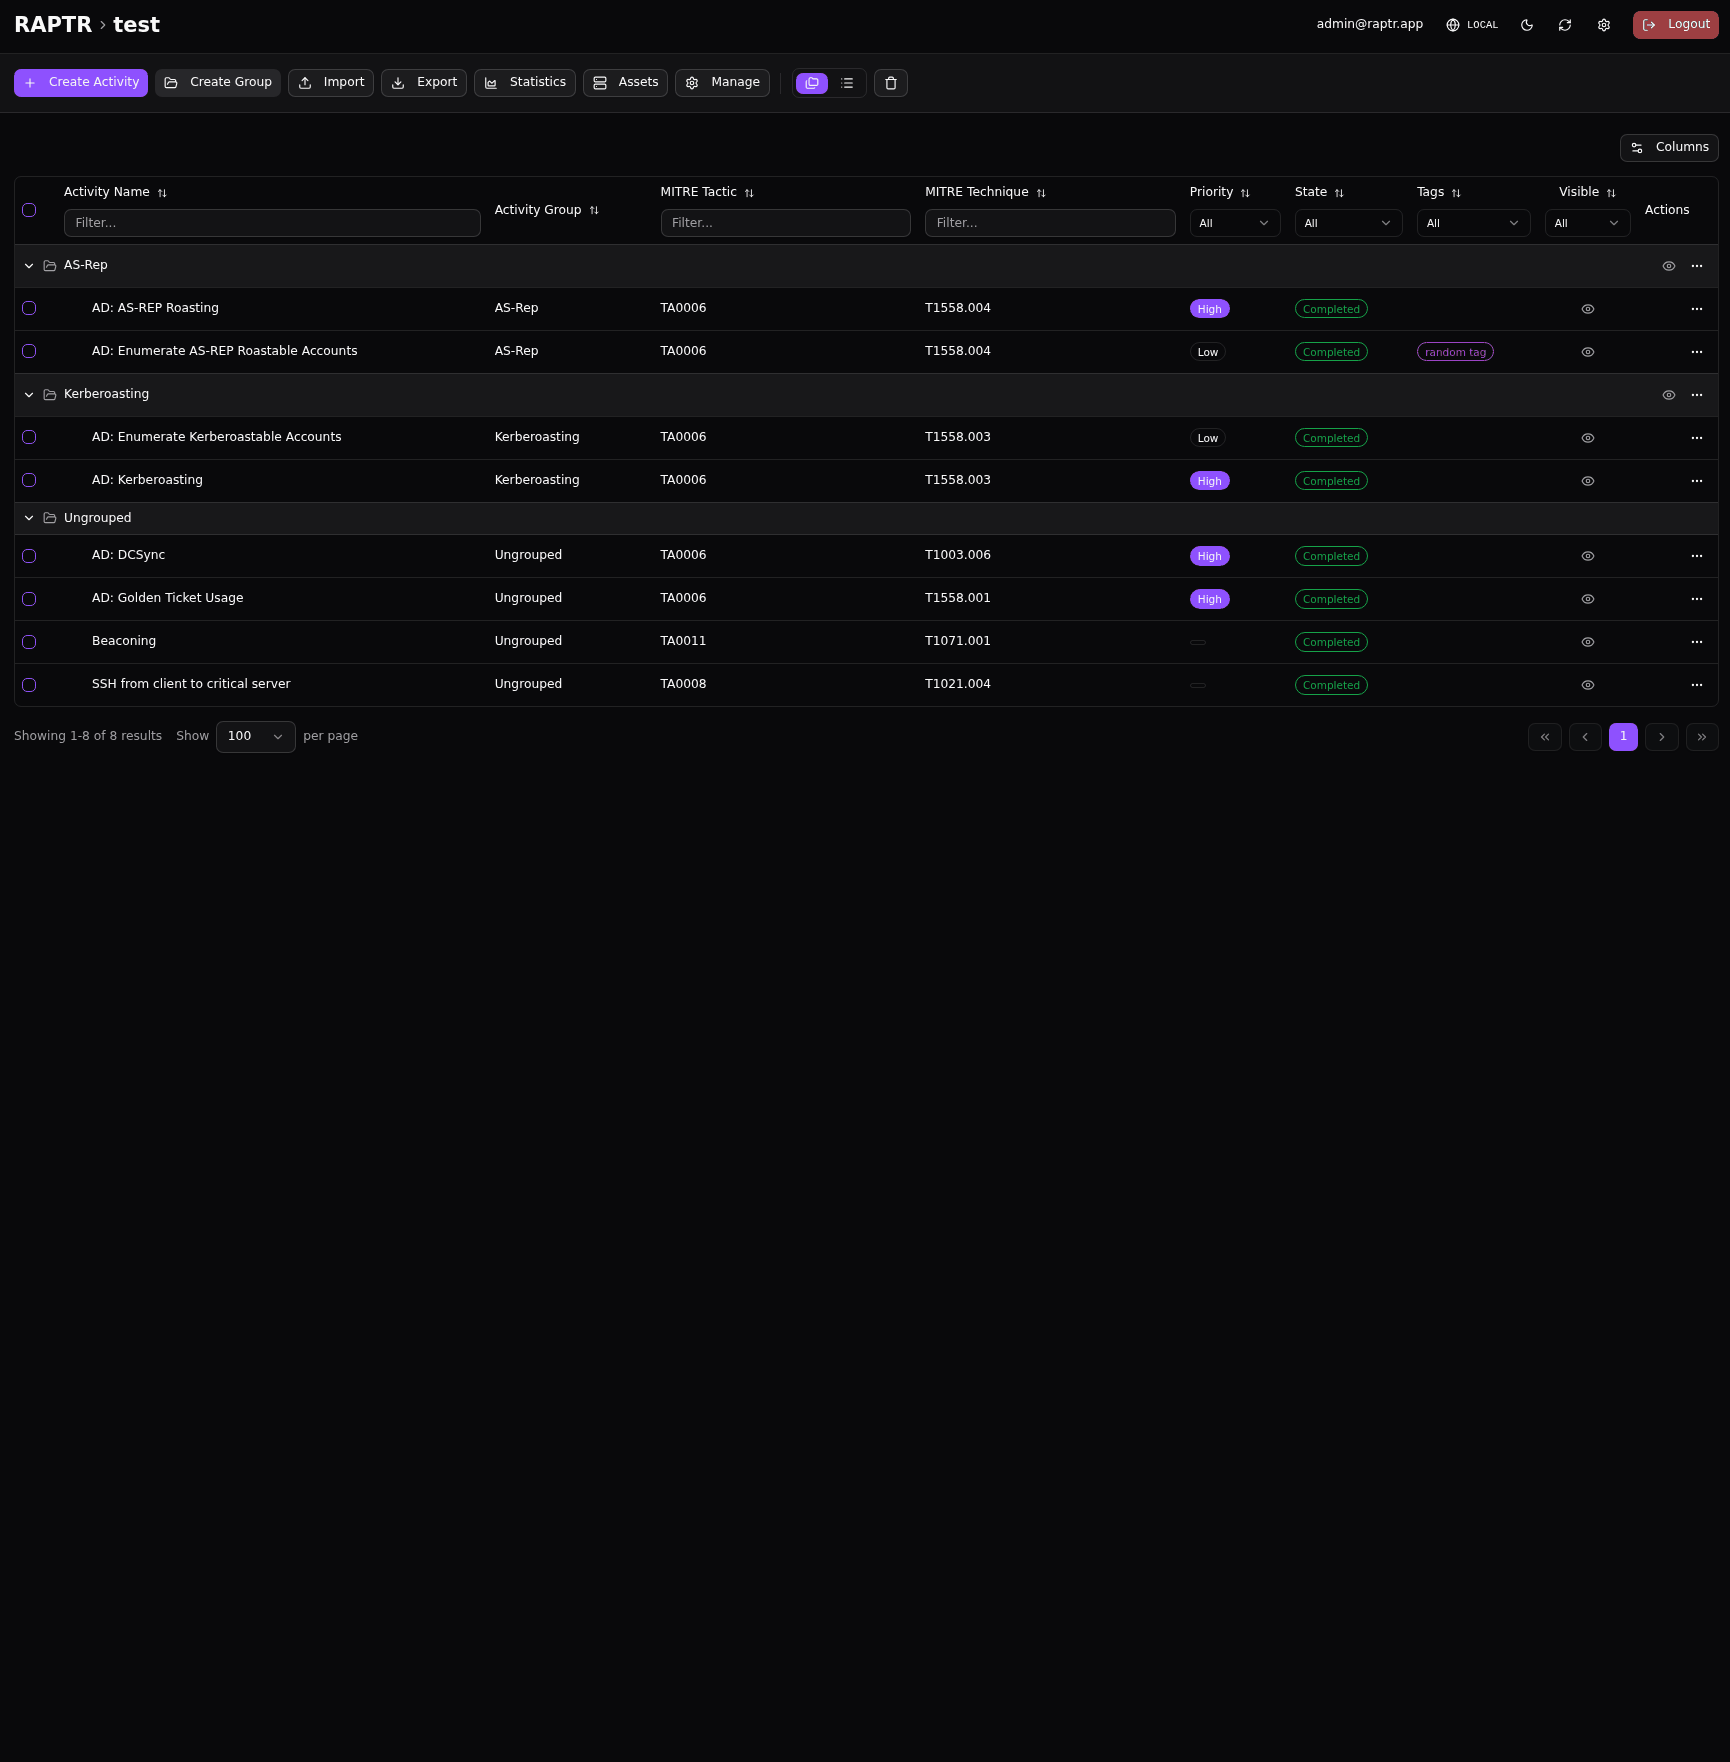Click the dark mode moon icon

click(x=1527, y=25)
